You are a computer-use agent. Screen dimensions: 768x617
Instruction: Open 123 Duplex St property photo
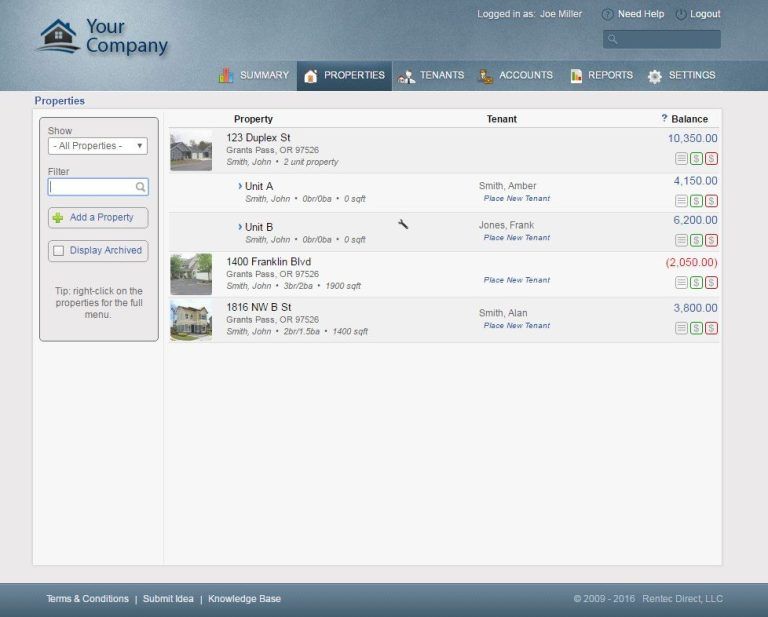point(191,151)
